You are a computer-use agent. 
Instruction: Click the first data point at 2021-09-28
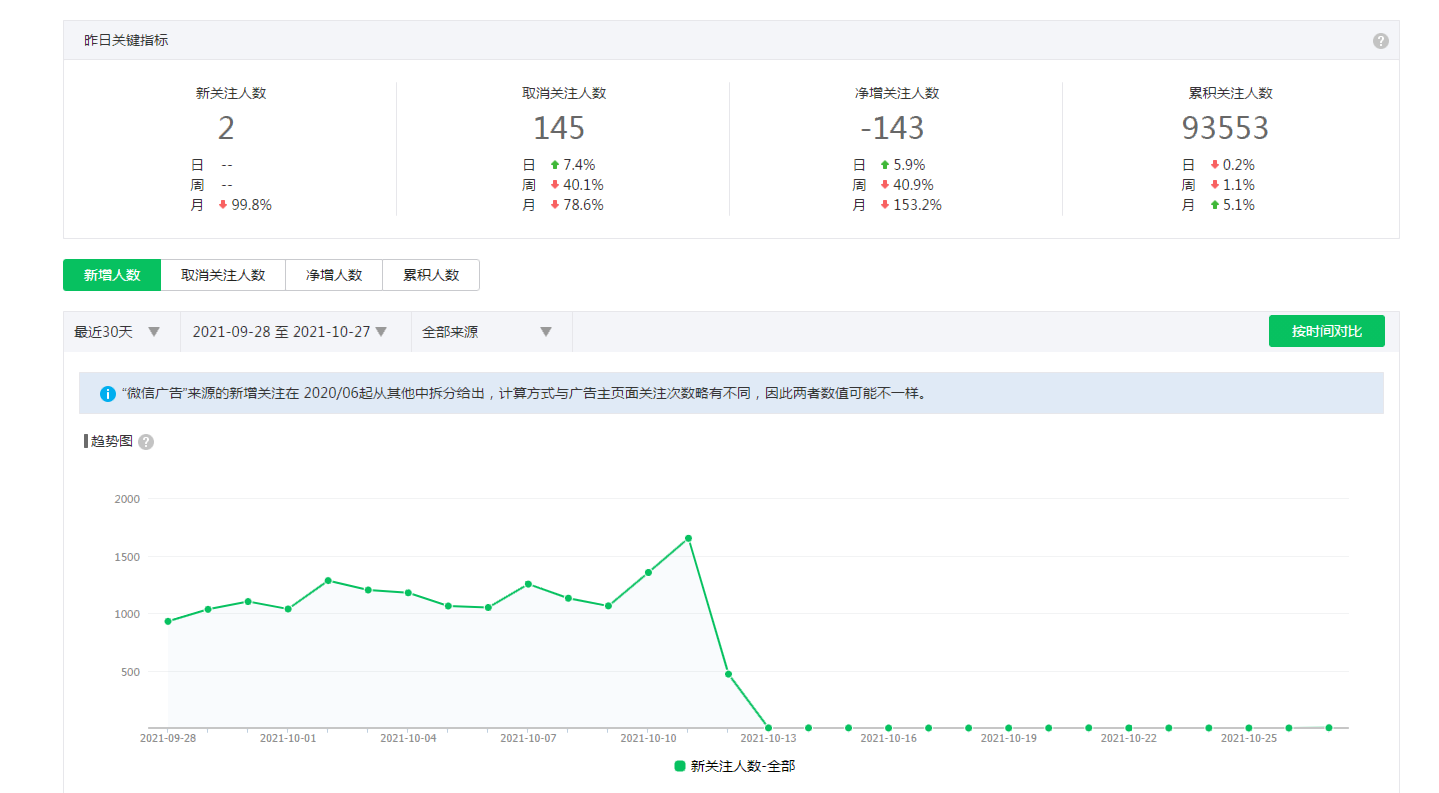pyautogui.click(x=168, y=621)
